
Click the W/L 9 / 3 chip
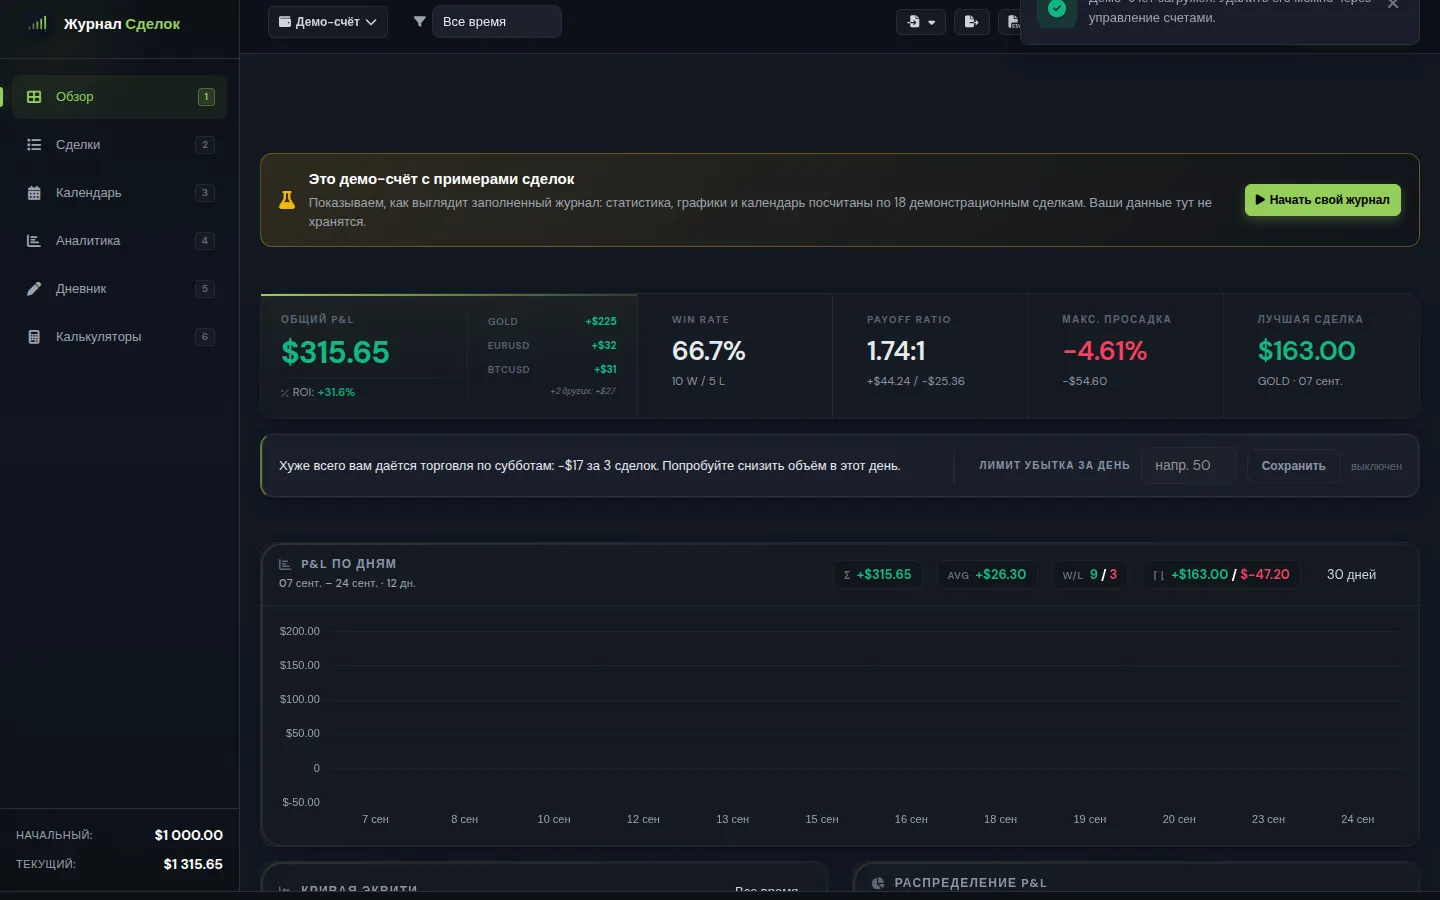coord(1089,575)
